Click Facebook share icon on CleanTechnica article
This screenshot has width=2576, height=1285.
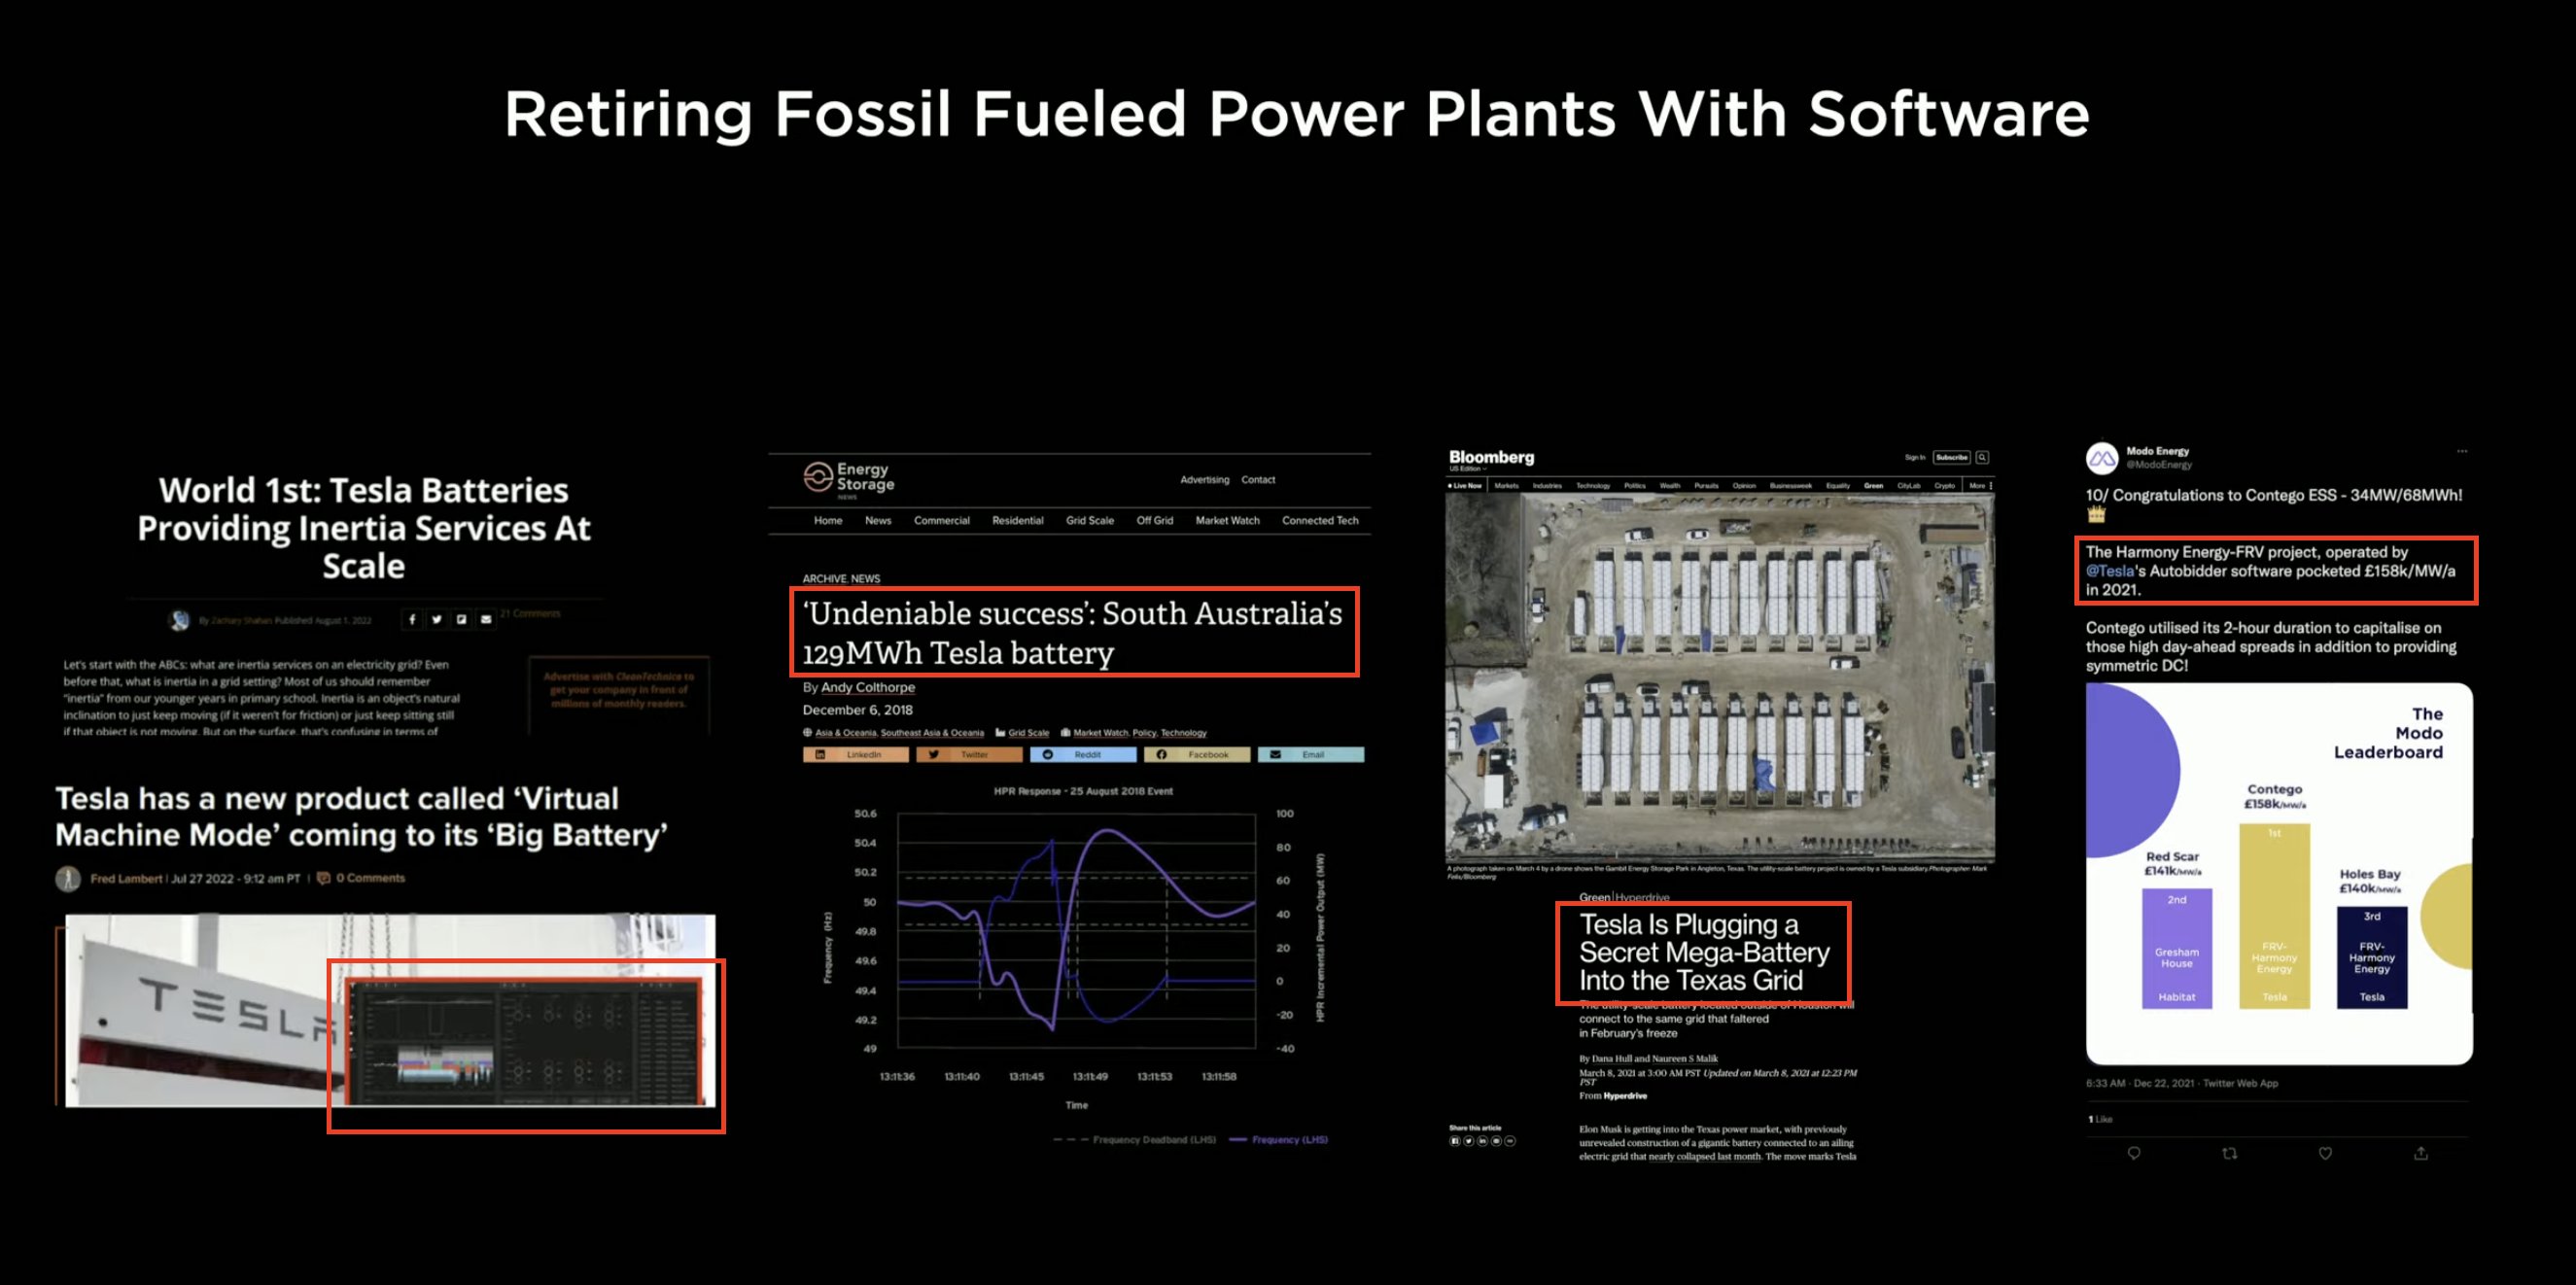(x=412, y=619)
